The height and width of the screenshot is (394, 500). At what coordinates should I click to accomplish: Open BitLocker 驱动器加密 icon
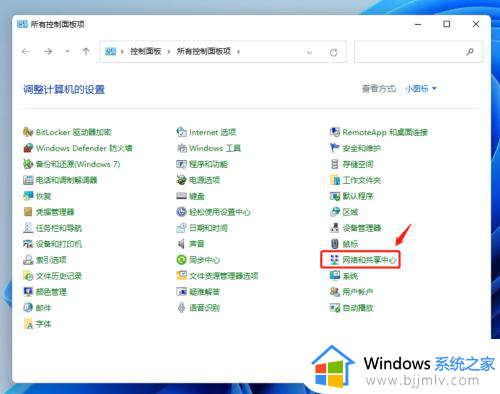pyautogui.click(x=28, y=132)
